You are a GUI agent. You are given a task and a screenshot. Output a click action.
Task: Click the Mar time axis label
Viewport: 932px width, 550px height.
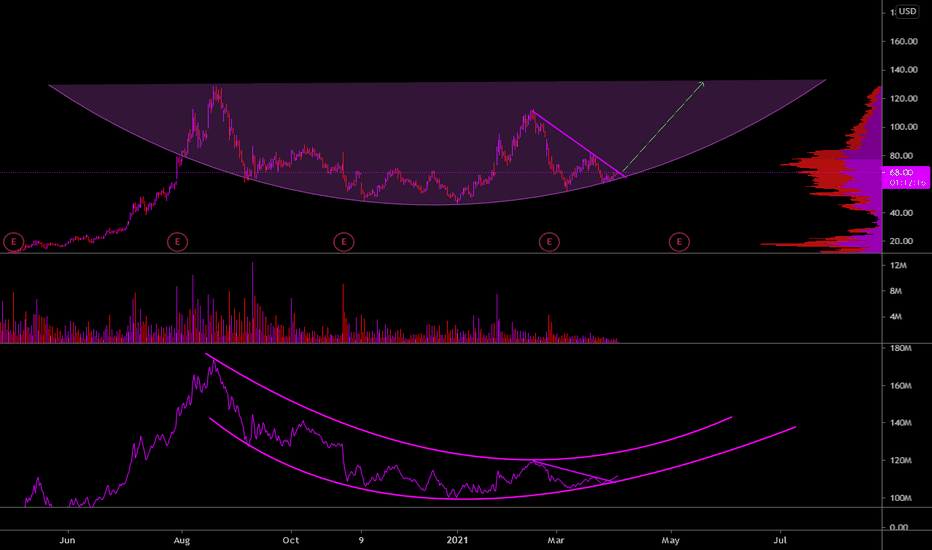(x=556, y=540)
